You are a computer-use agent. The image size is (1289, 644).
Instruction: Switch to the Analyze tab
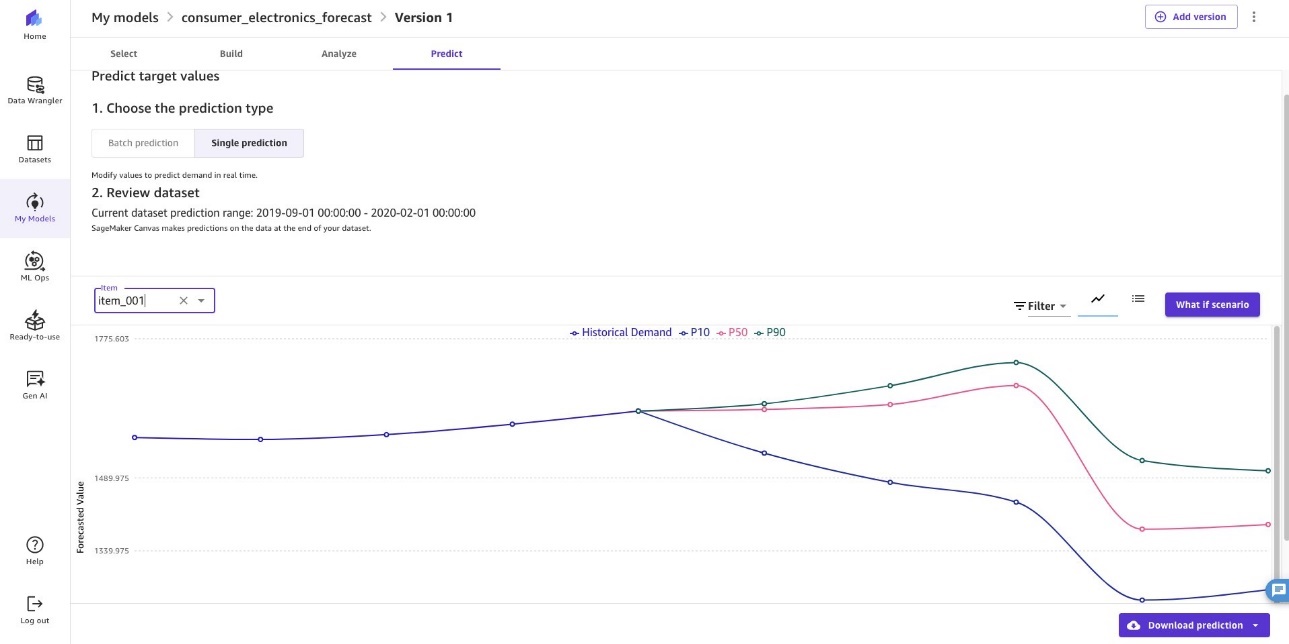point(339,54)
